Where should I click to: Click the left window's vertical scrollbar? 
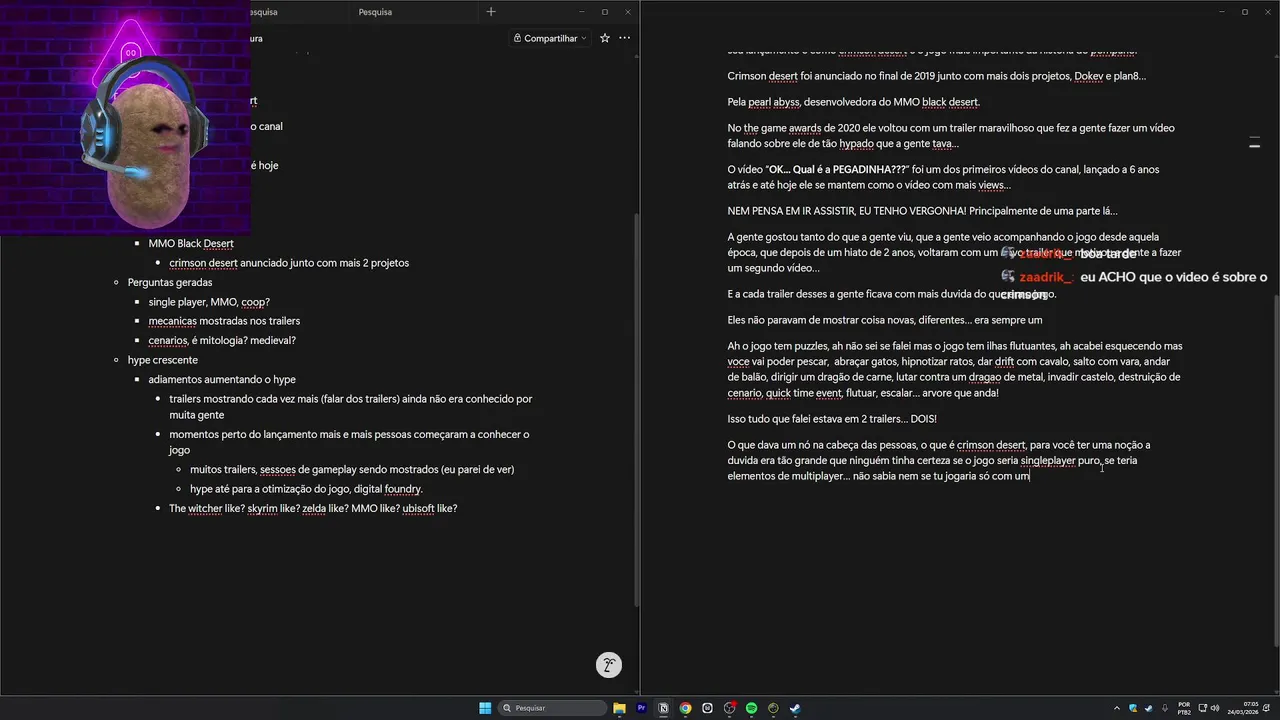637,410
